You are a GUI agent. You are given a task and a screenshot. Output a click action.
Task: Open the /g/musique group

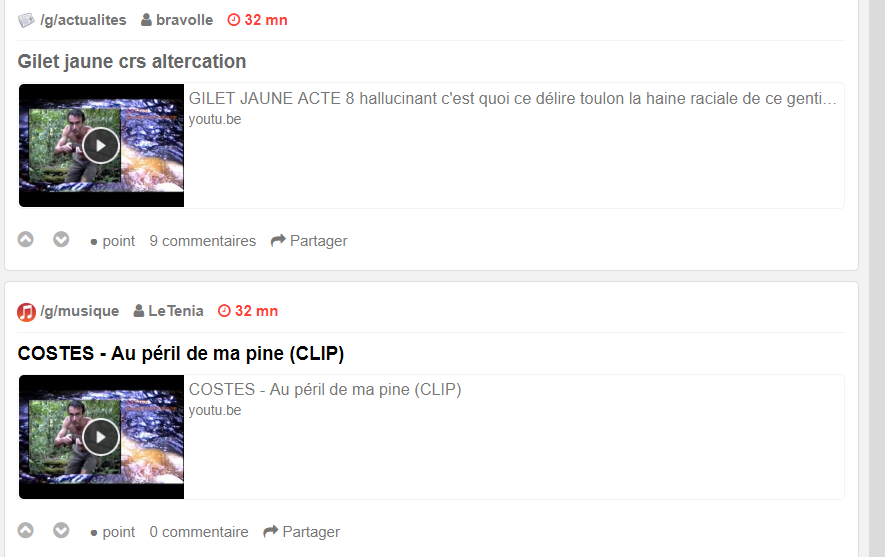pos(80,312)
